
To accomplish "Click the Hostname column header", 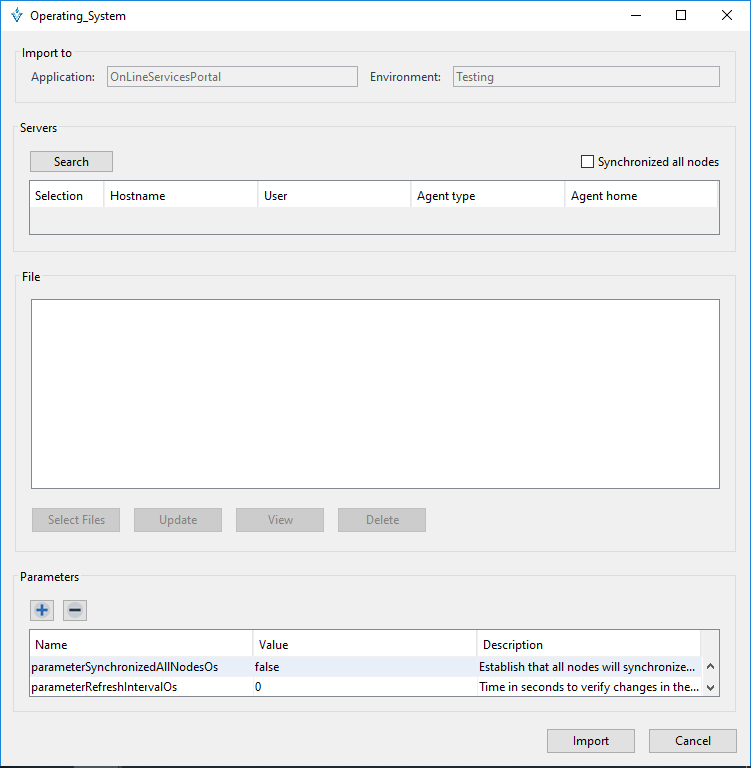I will tap(180, 196).
